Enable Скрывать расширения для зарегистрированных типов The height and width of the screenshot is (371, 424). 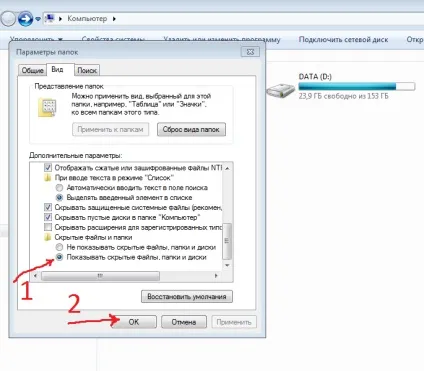coord(48,227)
